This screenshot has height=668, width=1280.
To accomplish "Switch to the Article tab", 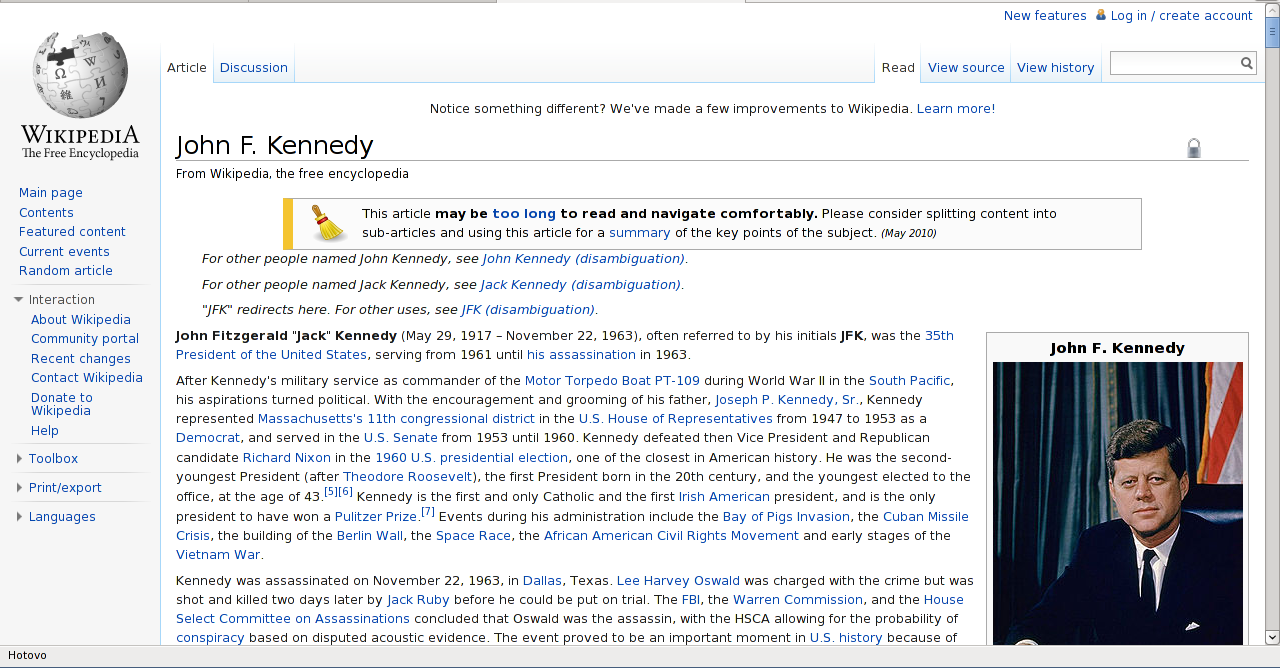I will pos(187,68).
